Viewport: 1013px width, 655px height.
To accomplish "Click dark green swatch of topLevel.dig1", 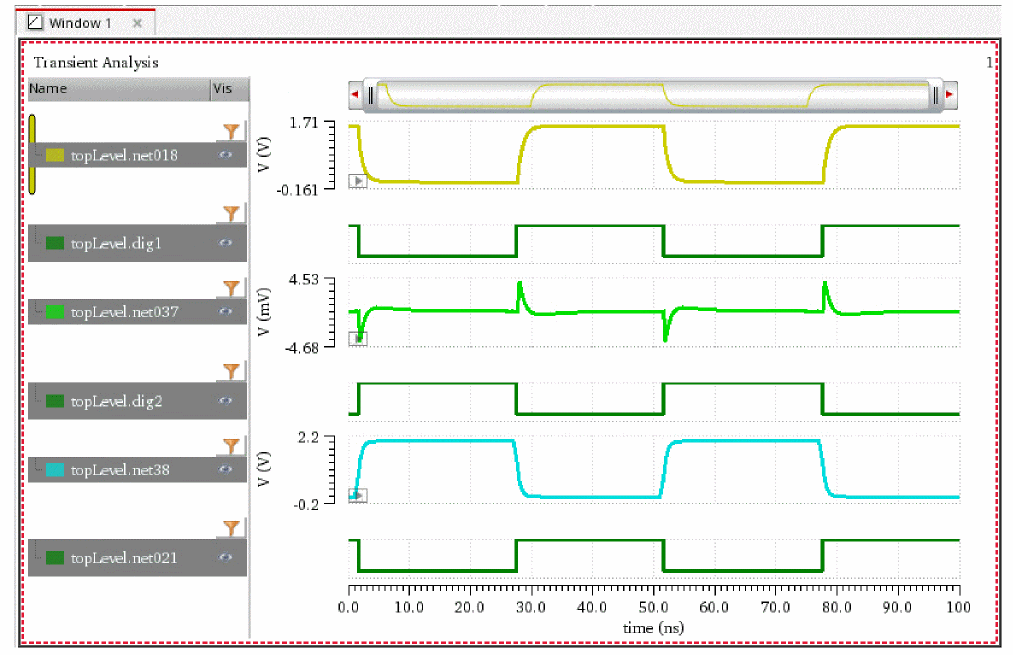I will (55, 243).
